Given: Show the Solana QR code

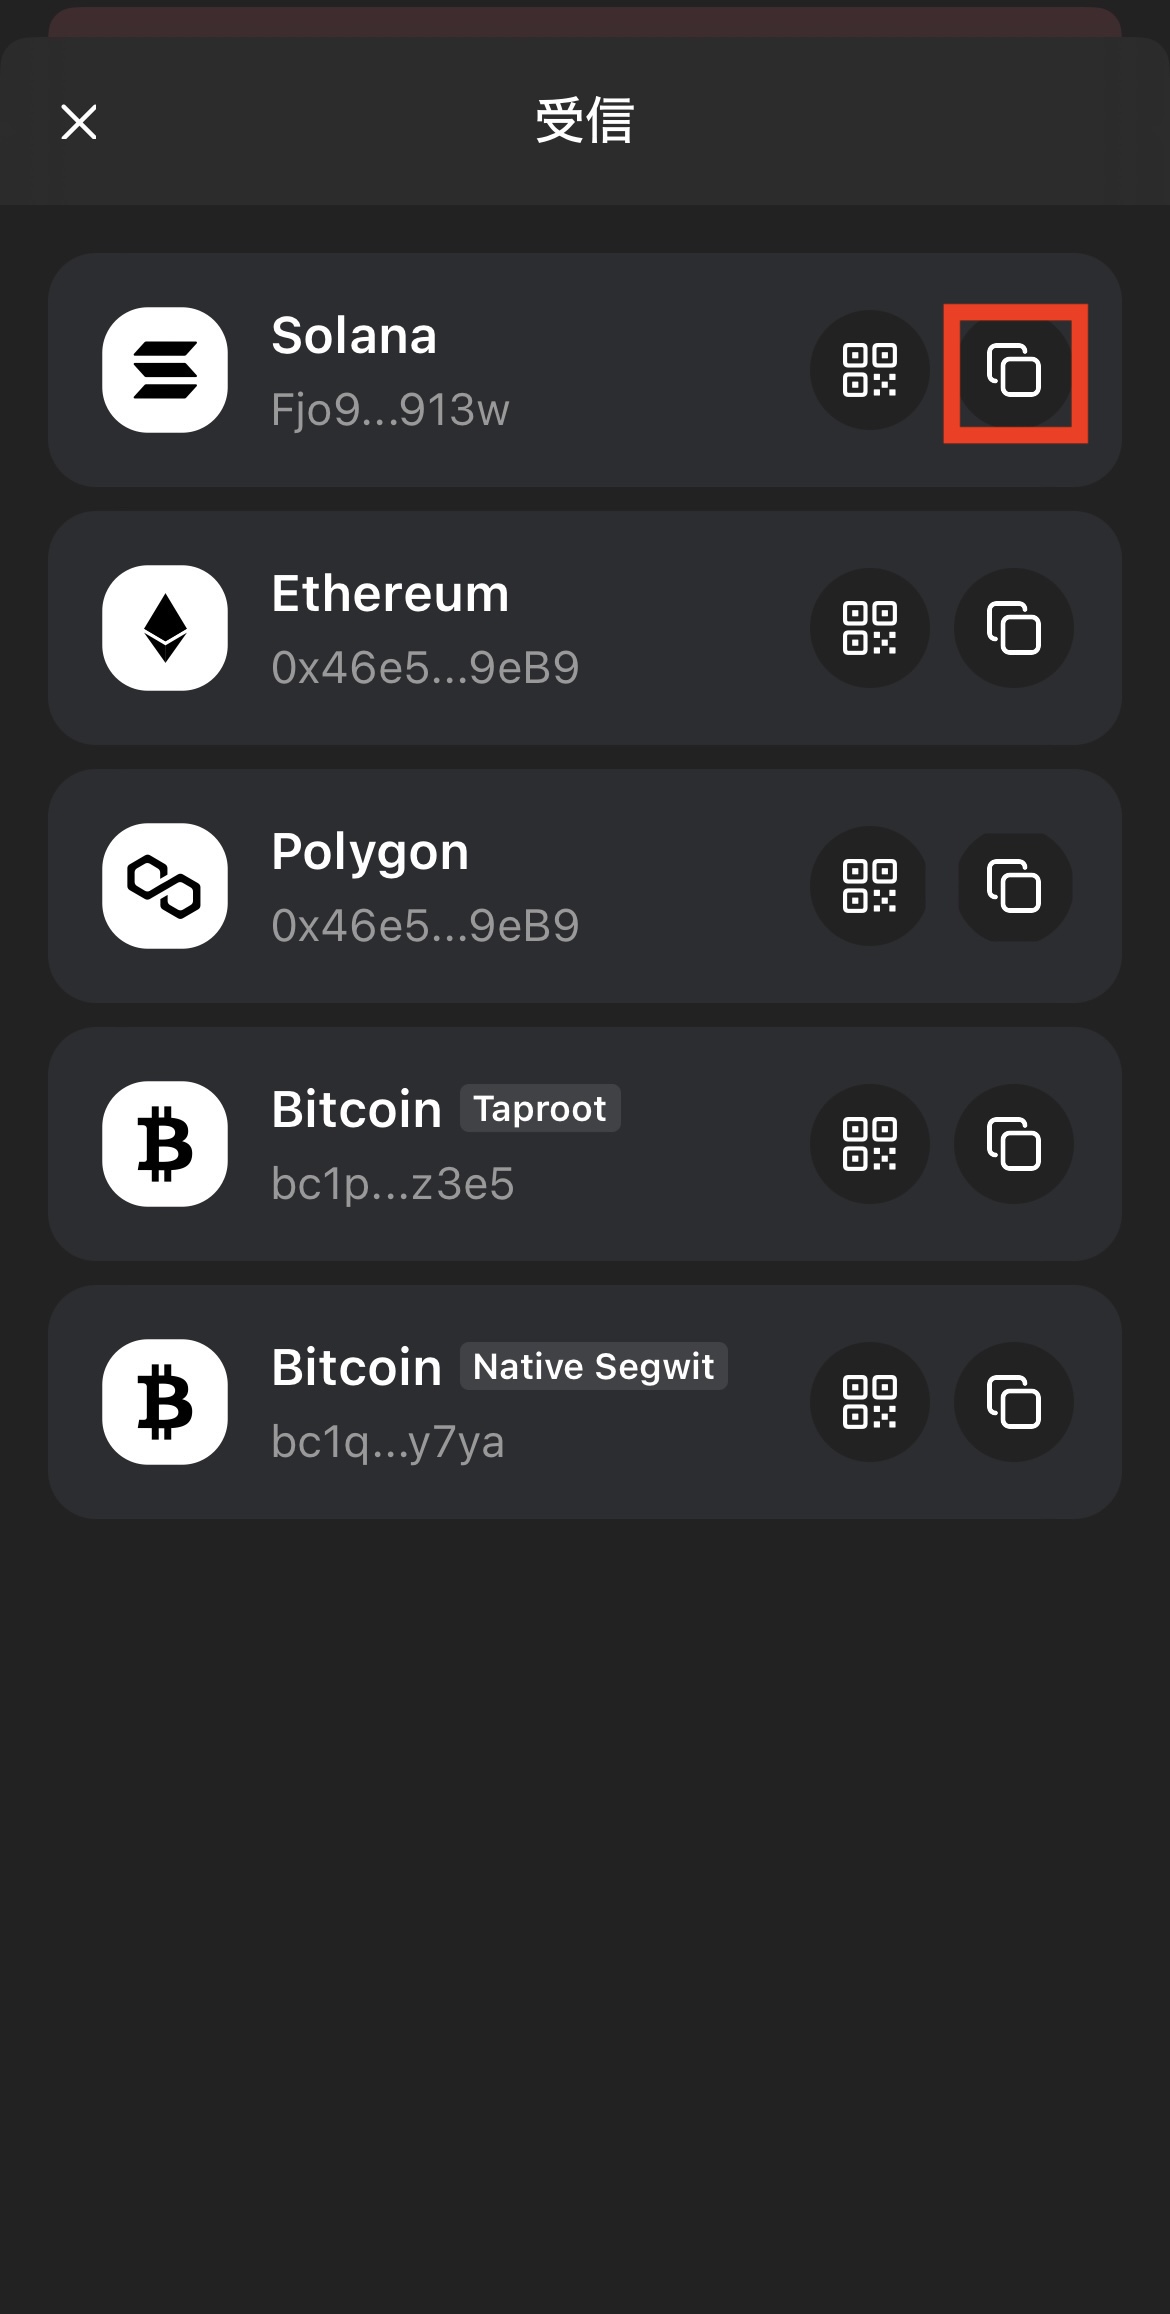Looking at the screenshot, I should (x=869, y=370).
